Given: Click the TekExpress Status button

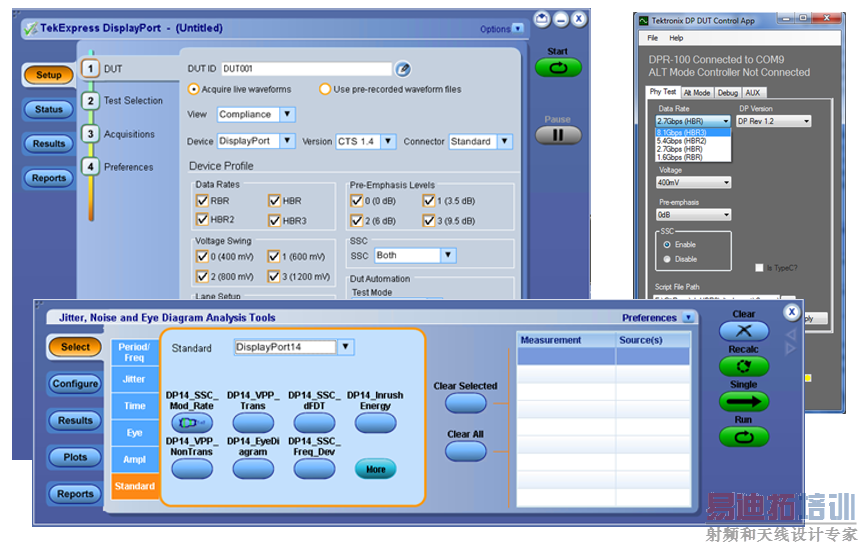Looking at the screenshot, I should [x=49, y=109].
